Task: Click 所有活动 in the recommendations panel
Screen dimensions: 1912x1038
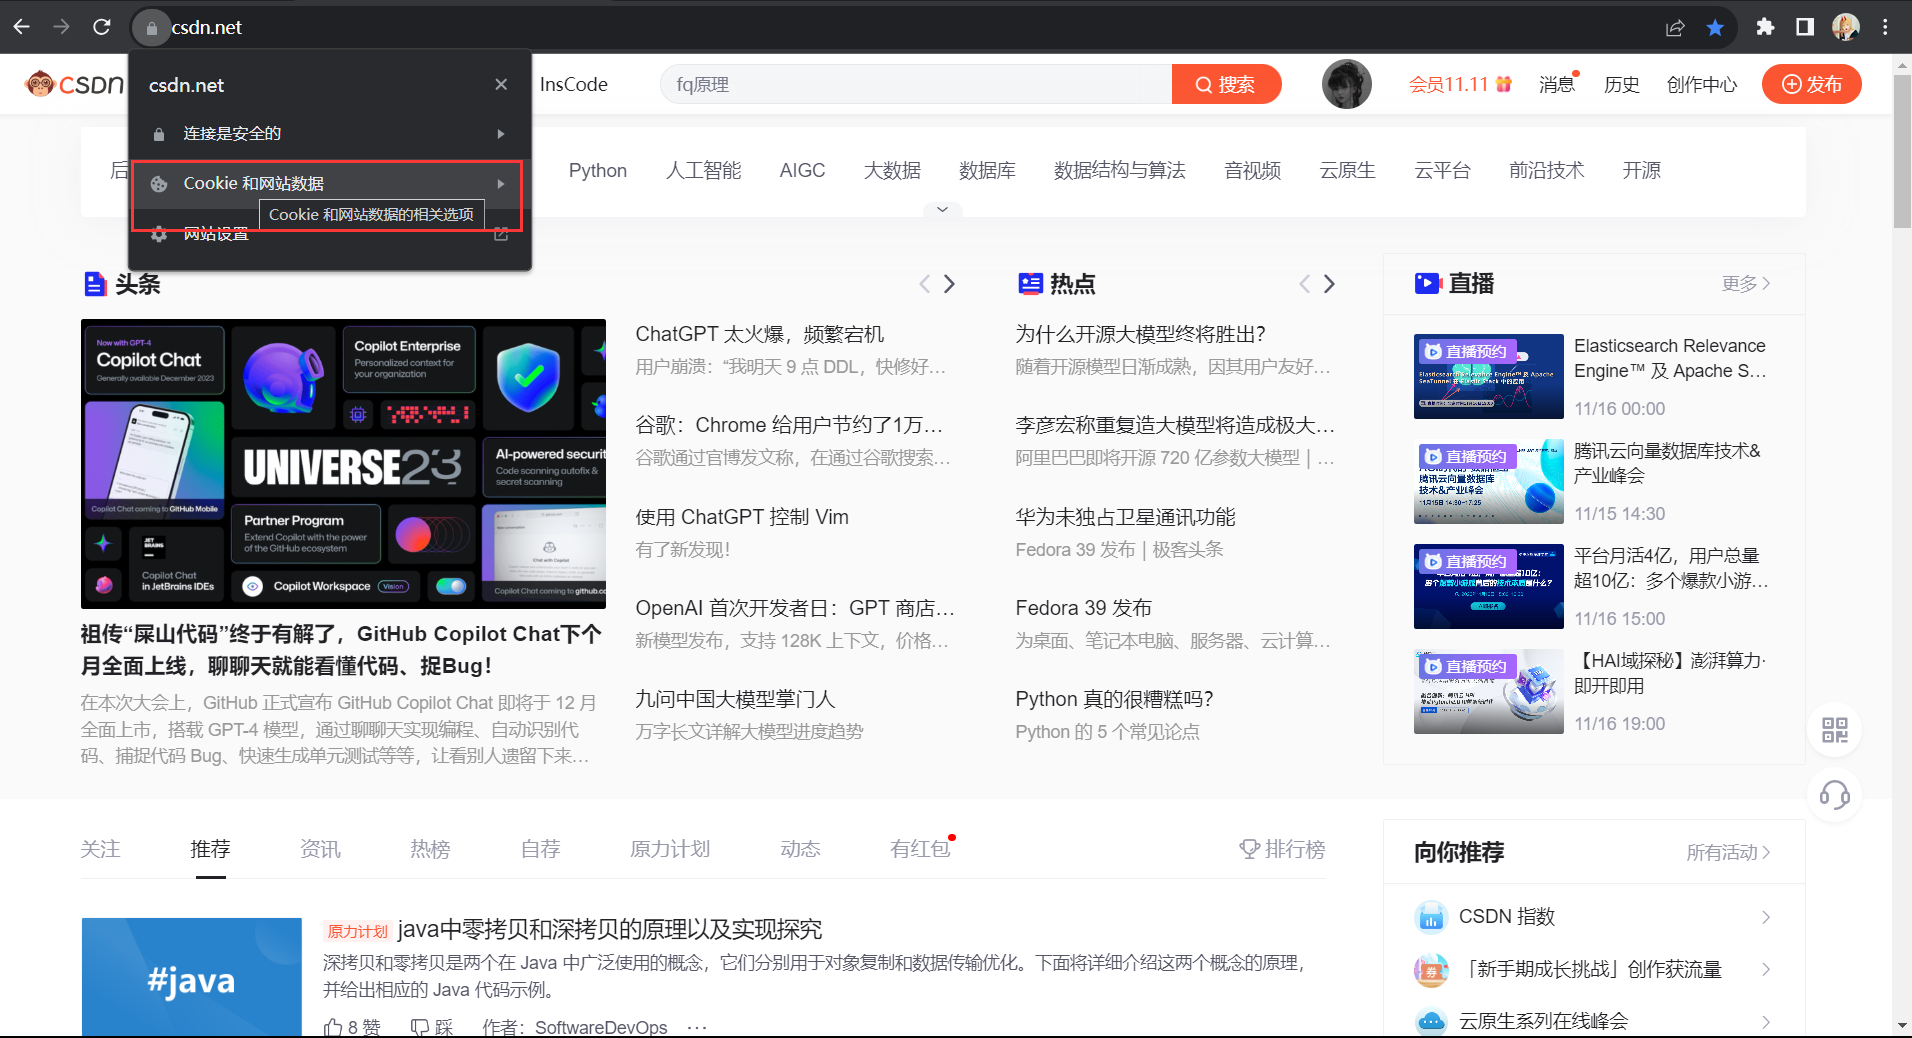Action: pyautogui.click(x=1728, y=853)
